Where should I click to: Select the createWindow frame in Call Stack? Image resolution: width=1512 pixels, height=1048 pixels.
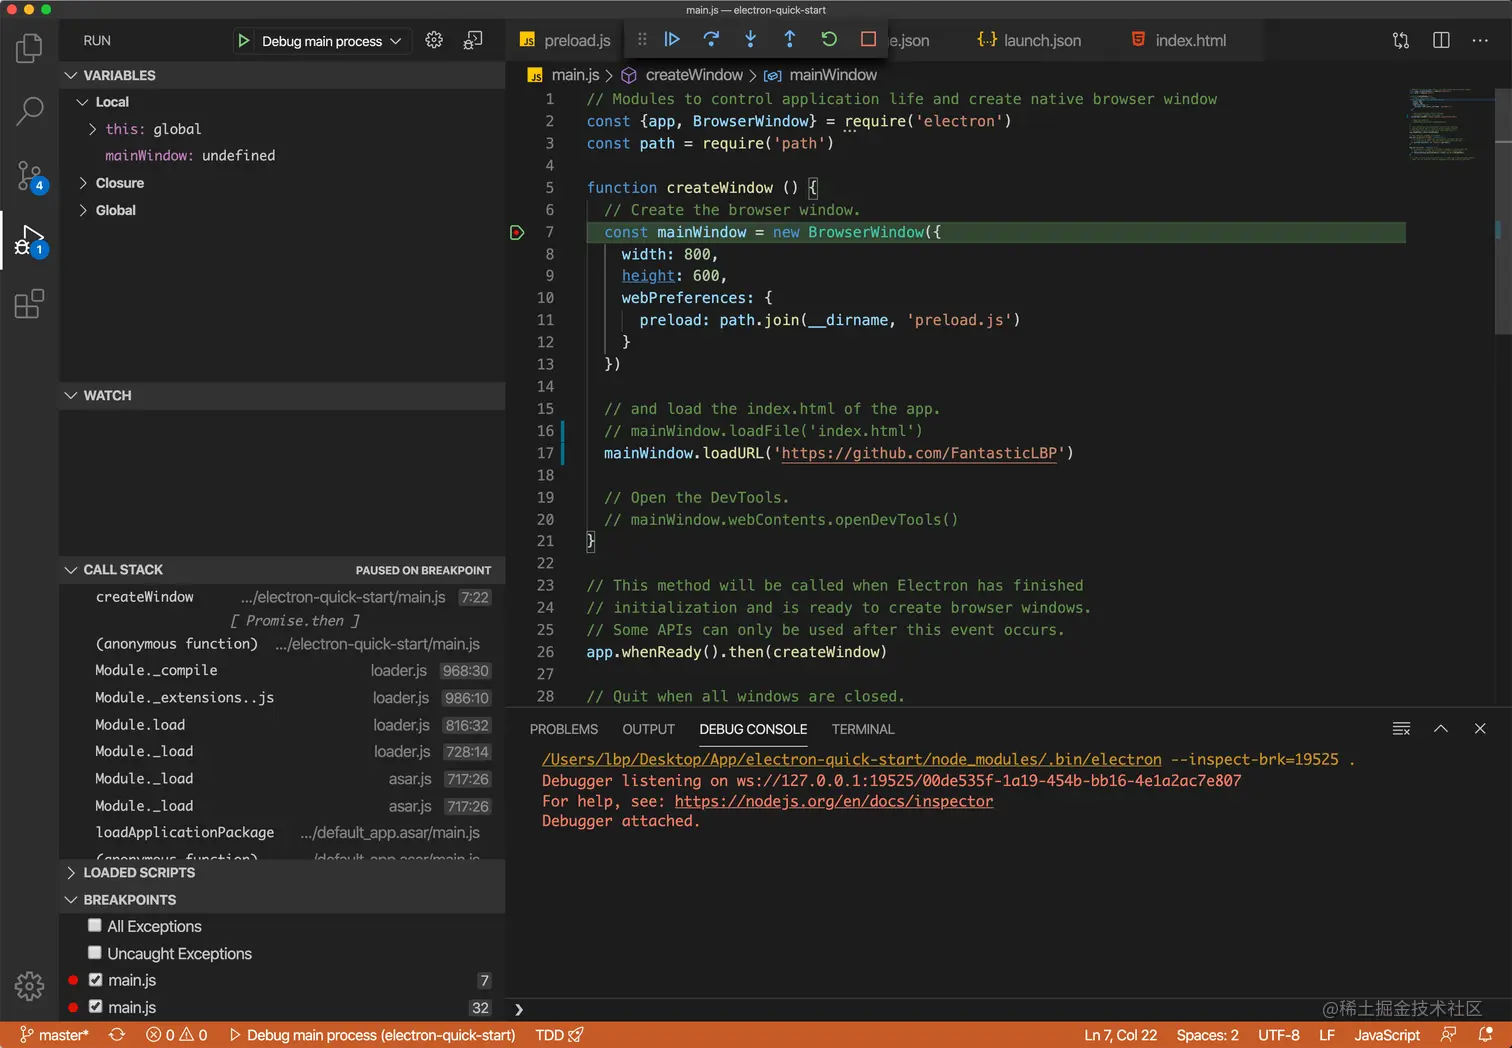coord(145,597)
